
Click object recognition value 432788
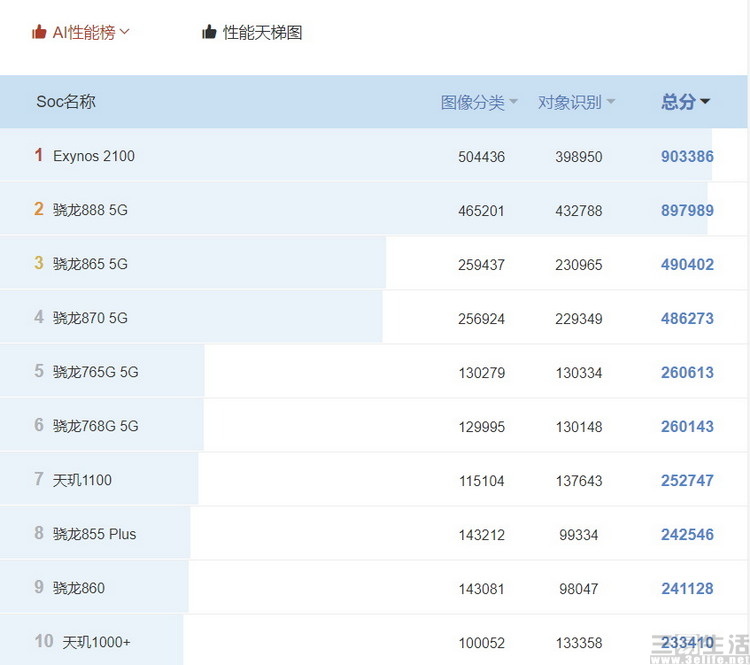(x=579, y=211)
